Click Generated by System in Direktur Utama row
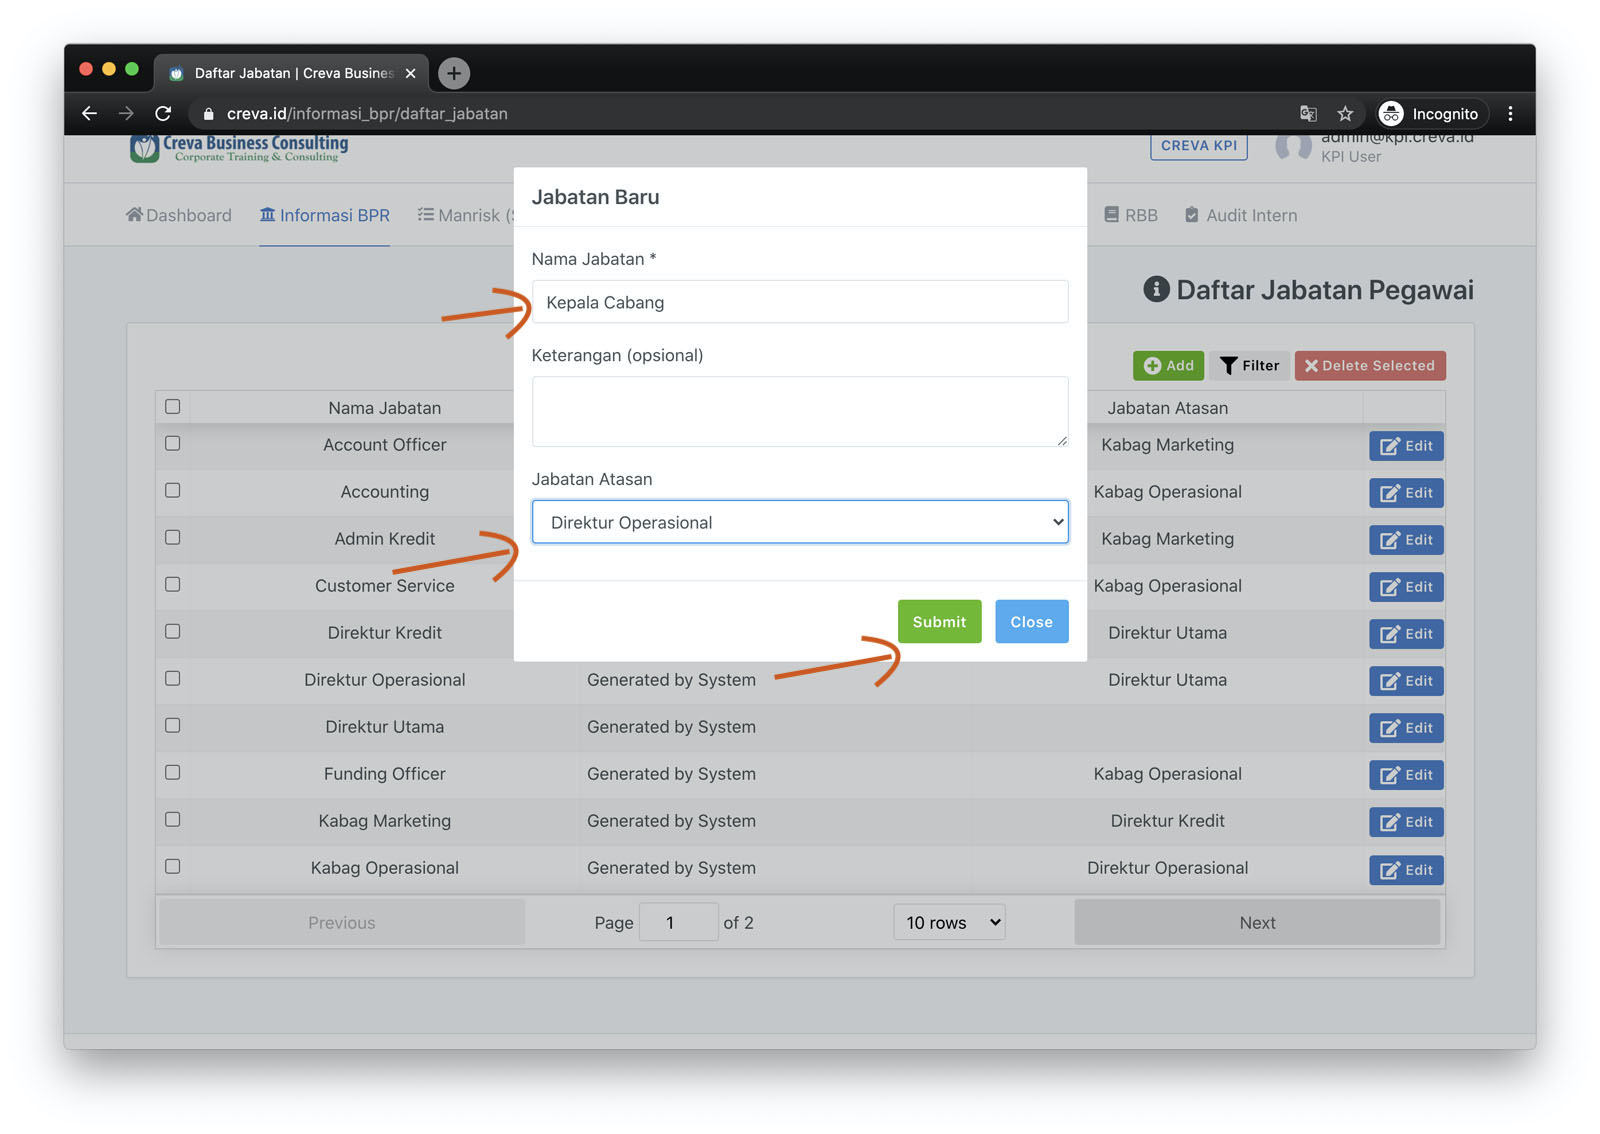The width and height of the screenshot is (1600, 1134). coord(671,727)
